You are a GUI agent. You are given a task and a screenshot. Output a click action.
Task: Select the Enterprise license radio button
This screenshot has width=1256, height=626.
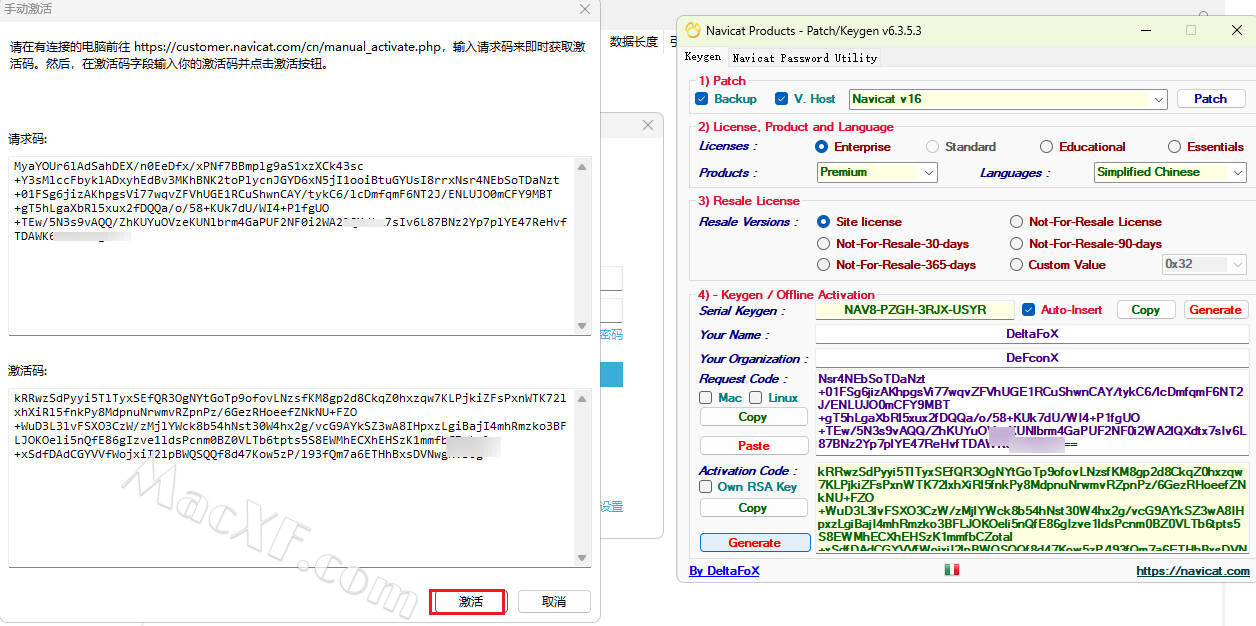(x=822, y=147)
